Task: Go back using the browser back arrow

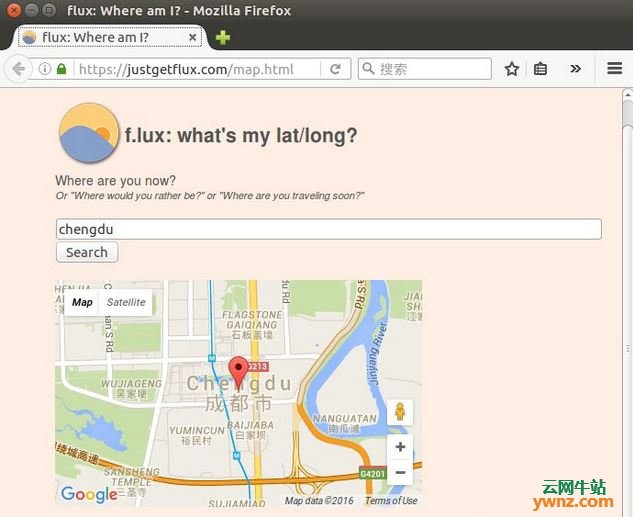Action: tap(18, 69)
